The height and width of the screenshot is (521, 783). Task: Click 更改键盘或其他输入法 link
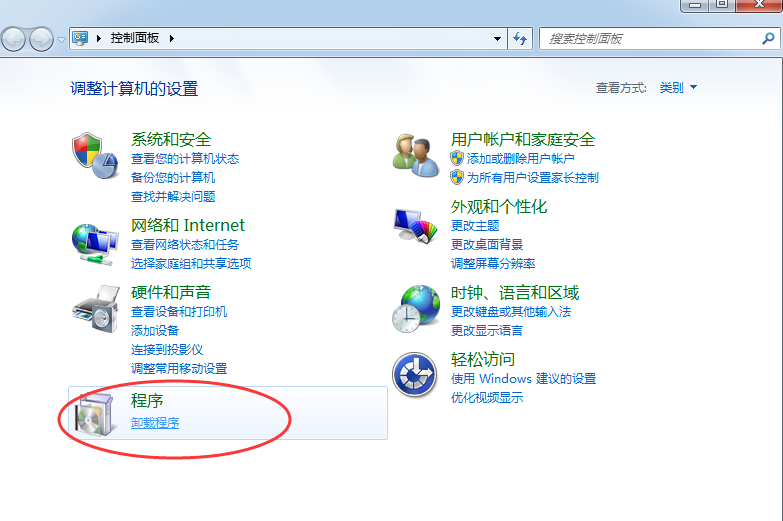pyautogui.click(x=511, y=312)
